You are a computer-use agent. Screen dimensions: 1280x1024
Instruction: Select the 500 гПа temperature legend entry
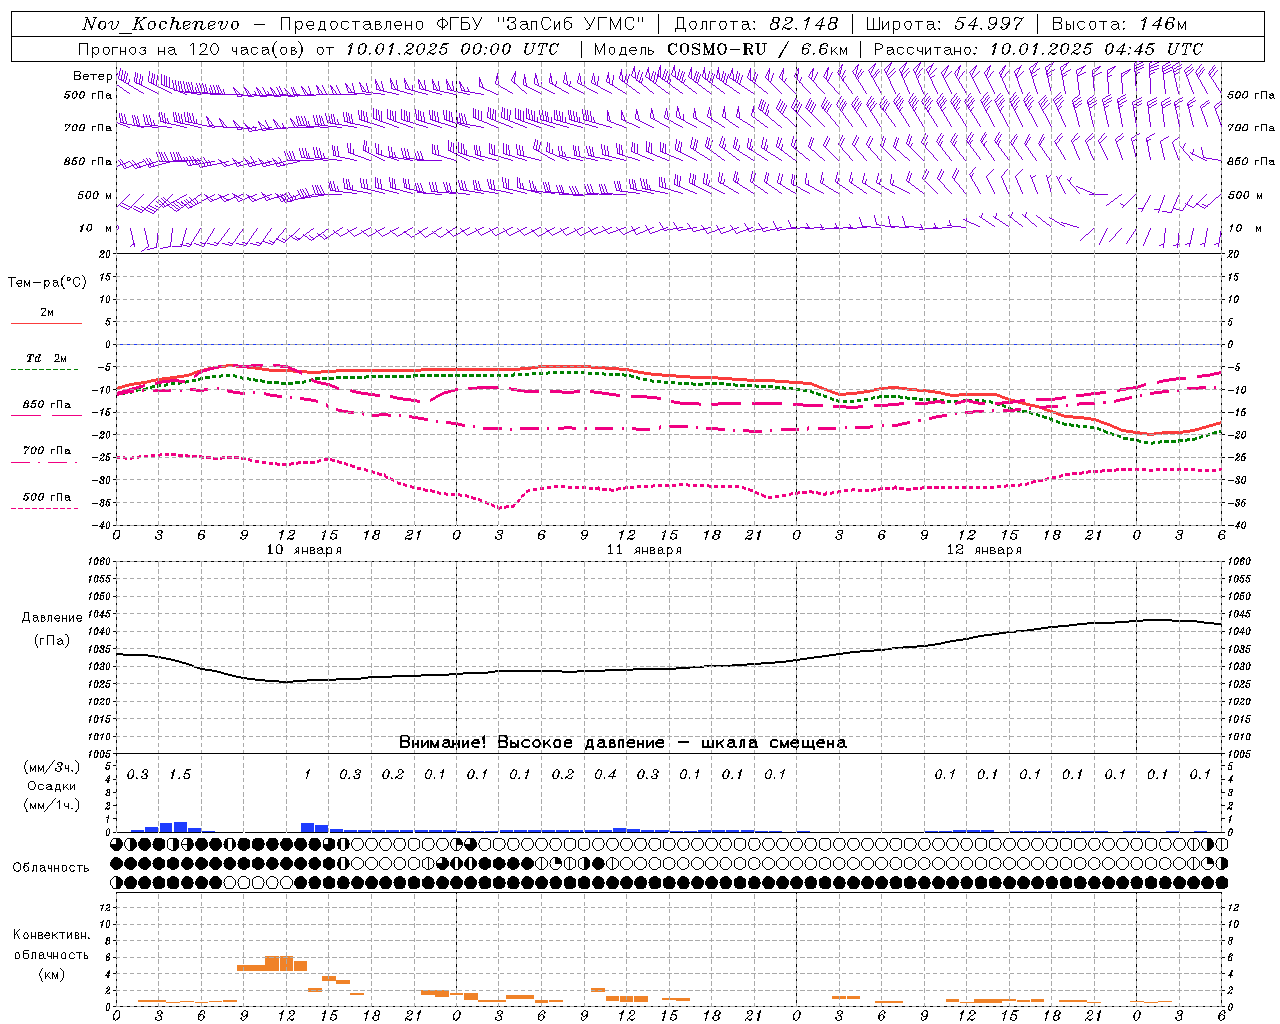point(47,497)
